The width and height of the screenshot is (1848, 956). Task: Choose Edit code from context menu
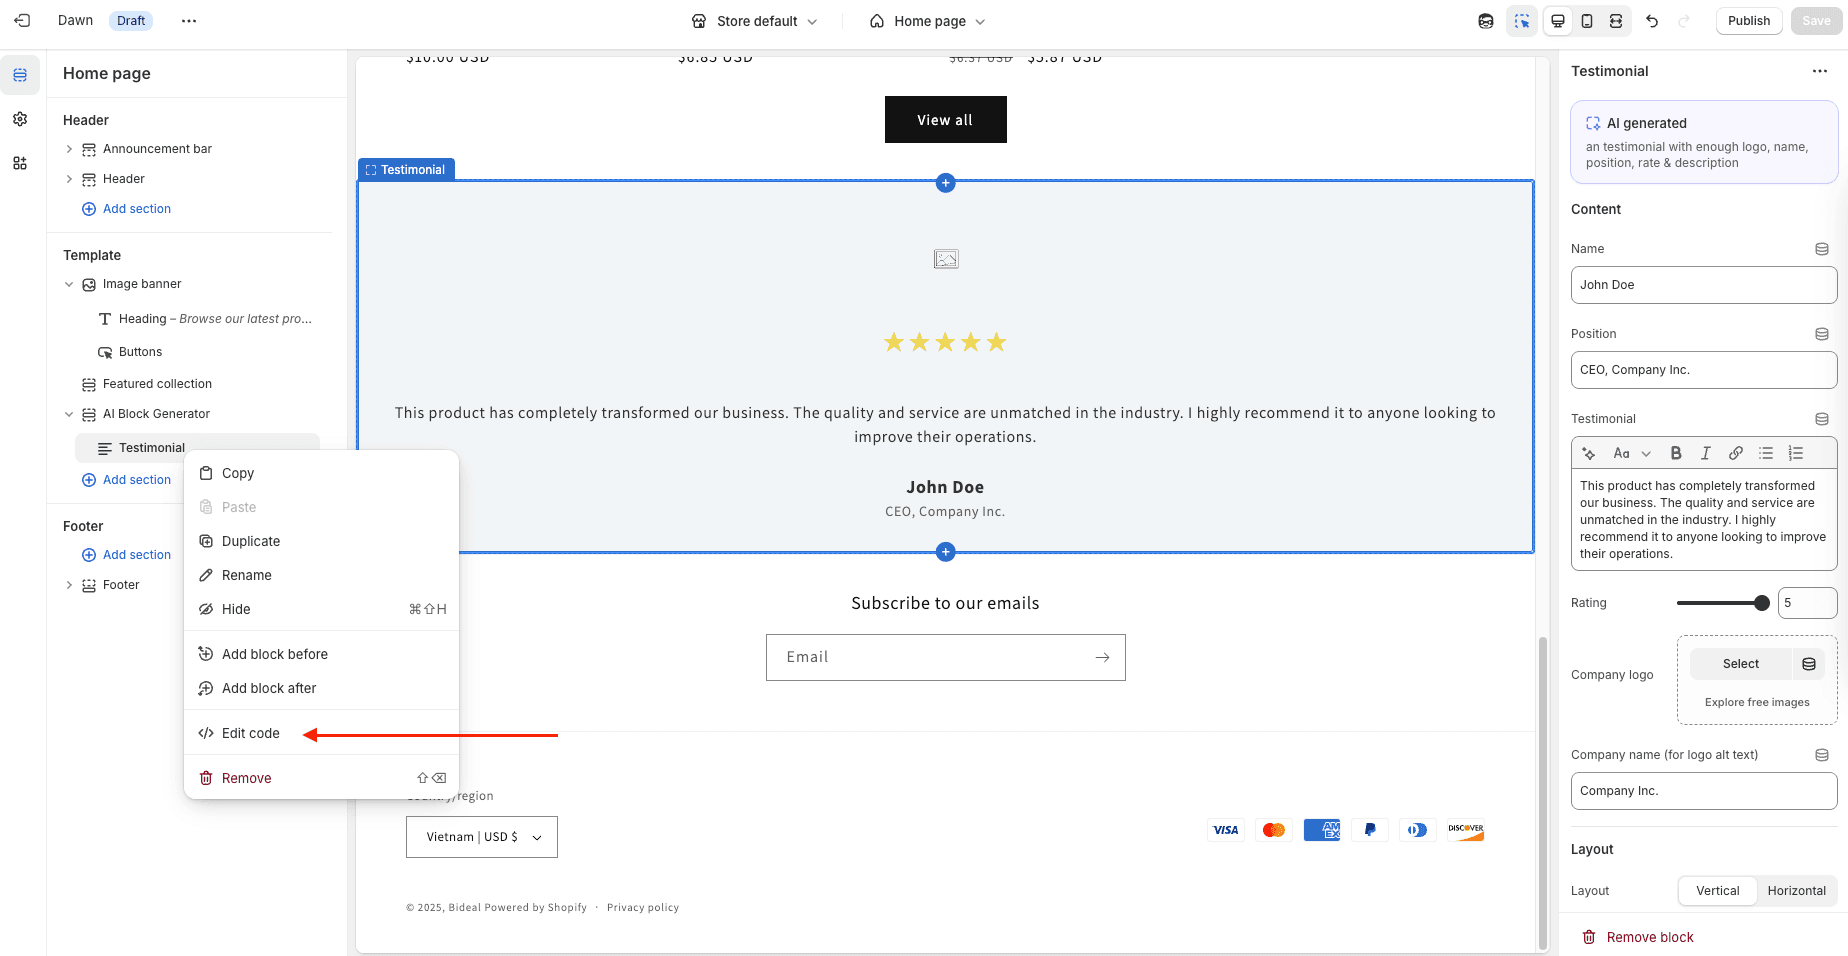click(251, 733)
